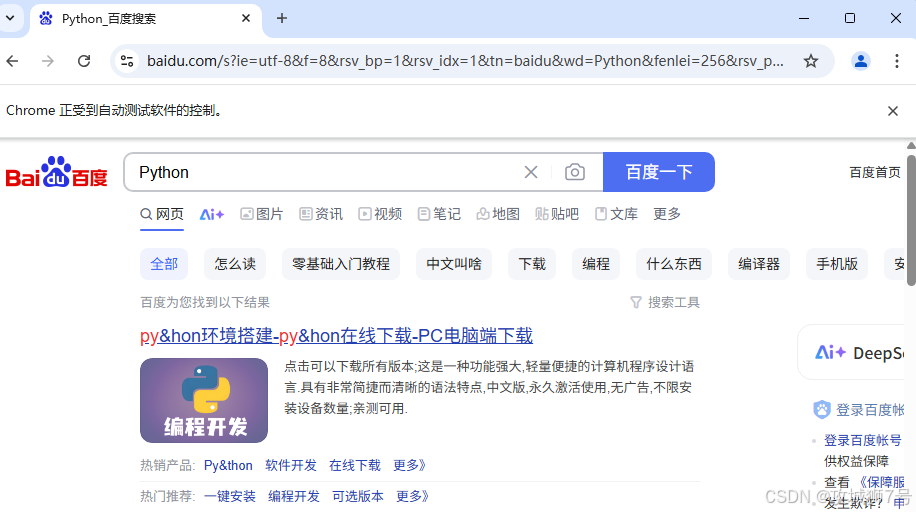Expand 更多》 in the 热门推荐 row
916x512 pixels.
click(412, 496)
